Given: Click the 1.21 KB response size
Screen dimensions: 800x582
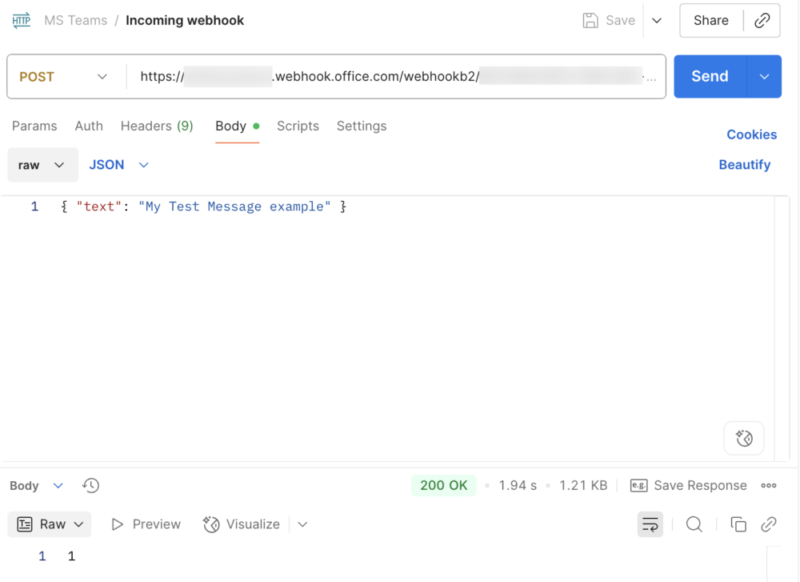Looking at the screenshot, I should coord(583,485).
